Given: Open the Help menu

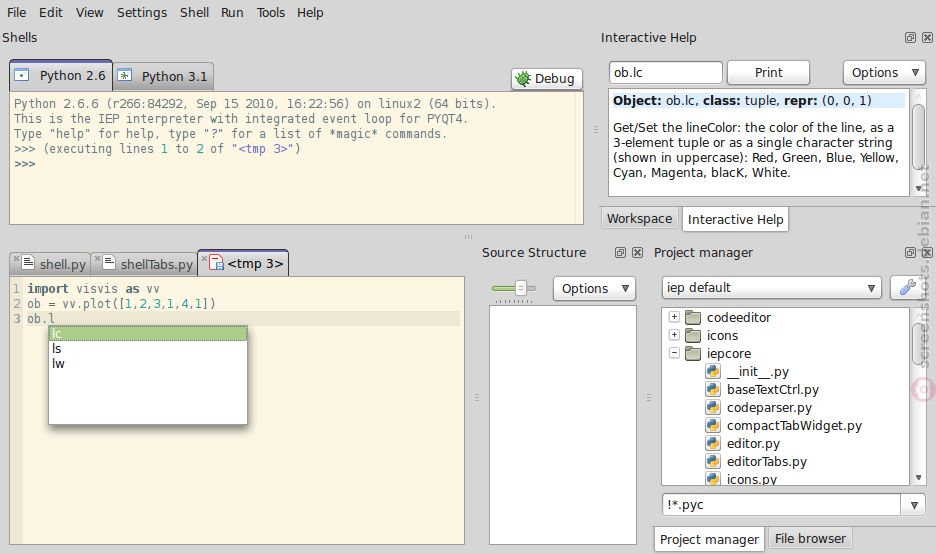Looking at the screenshot, I should coord(310,13).
